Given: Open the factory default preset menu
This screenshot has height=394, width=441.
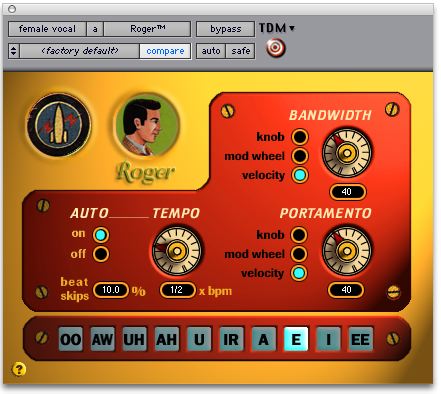Looking at the screenshot, I should click(x=80, y=51).
